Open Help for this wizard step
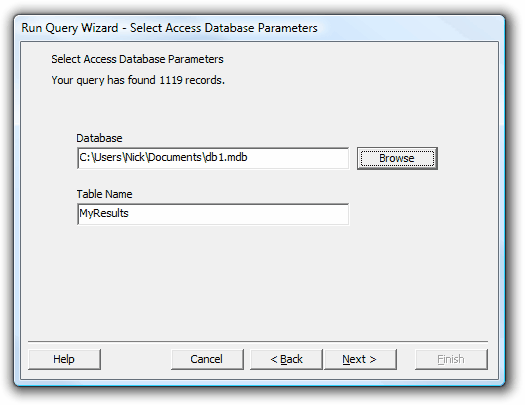Screen dimensions: 525x405 (64, 359)
